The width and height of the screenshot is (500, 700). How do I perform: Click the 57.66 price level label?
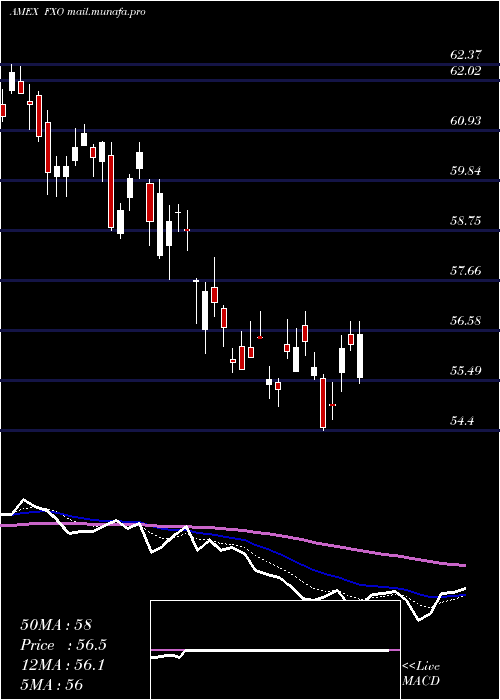(466, 270)
